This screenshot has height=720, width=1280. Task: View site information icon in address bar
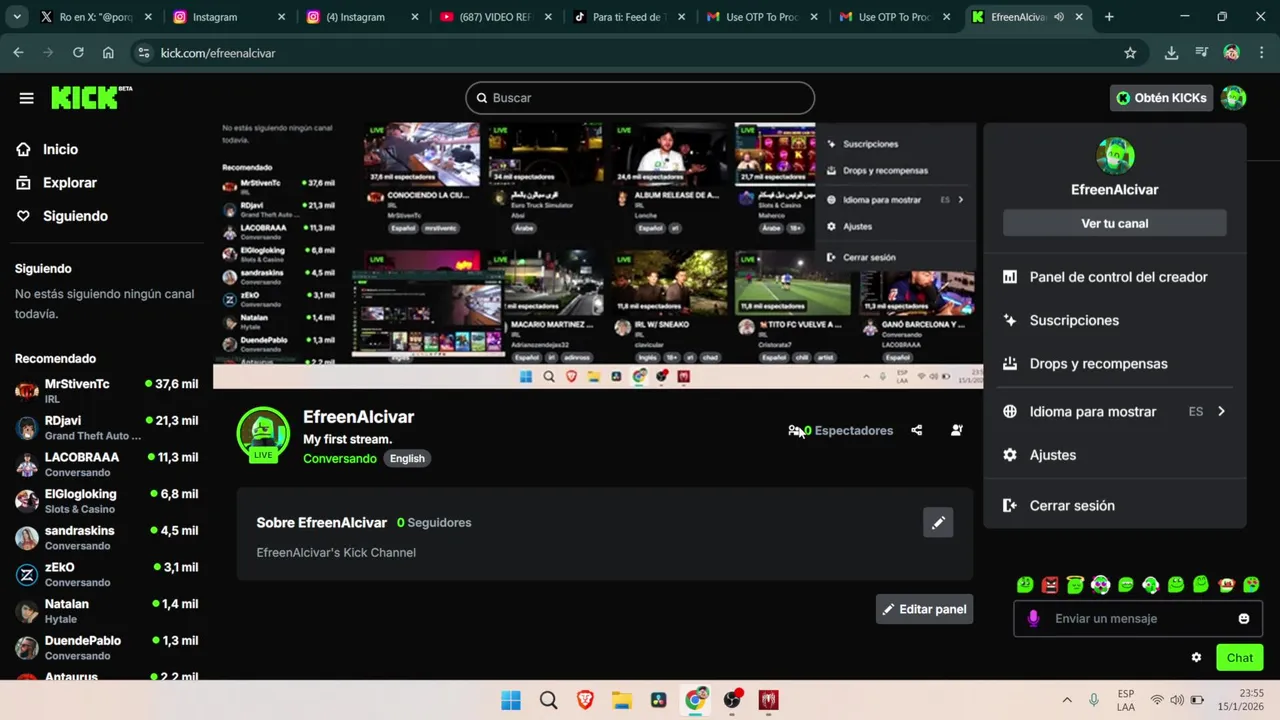click(143, 53)
